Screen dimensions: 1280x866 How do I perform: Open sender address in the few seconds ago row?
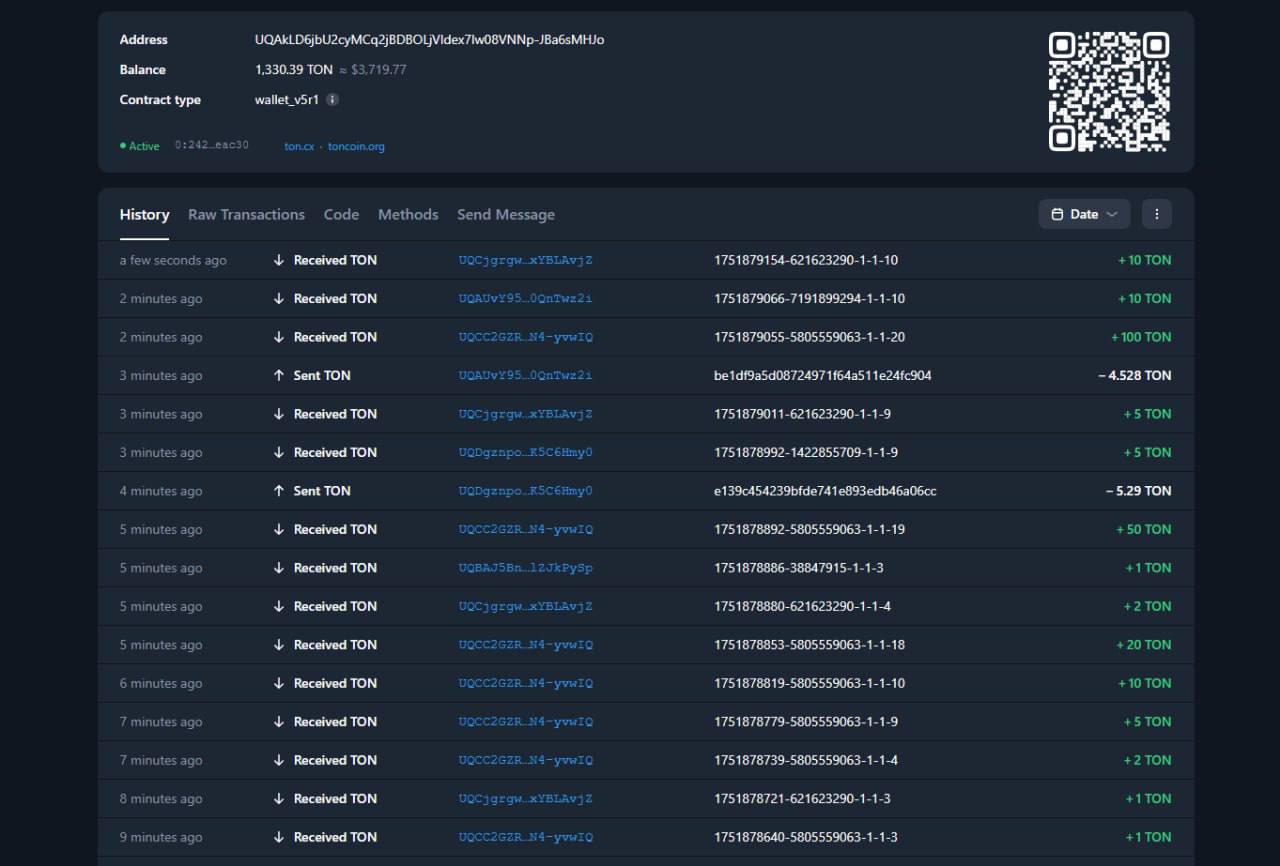pyautogui.click(x=526, y=260)
